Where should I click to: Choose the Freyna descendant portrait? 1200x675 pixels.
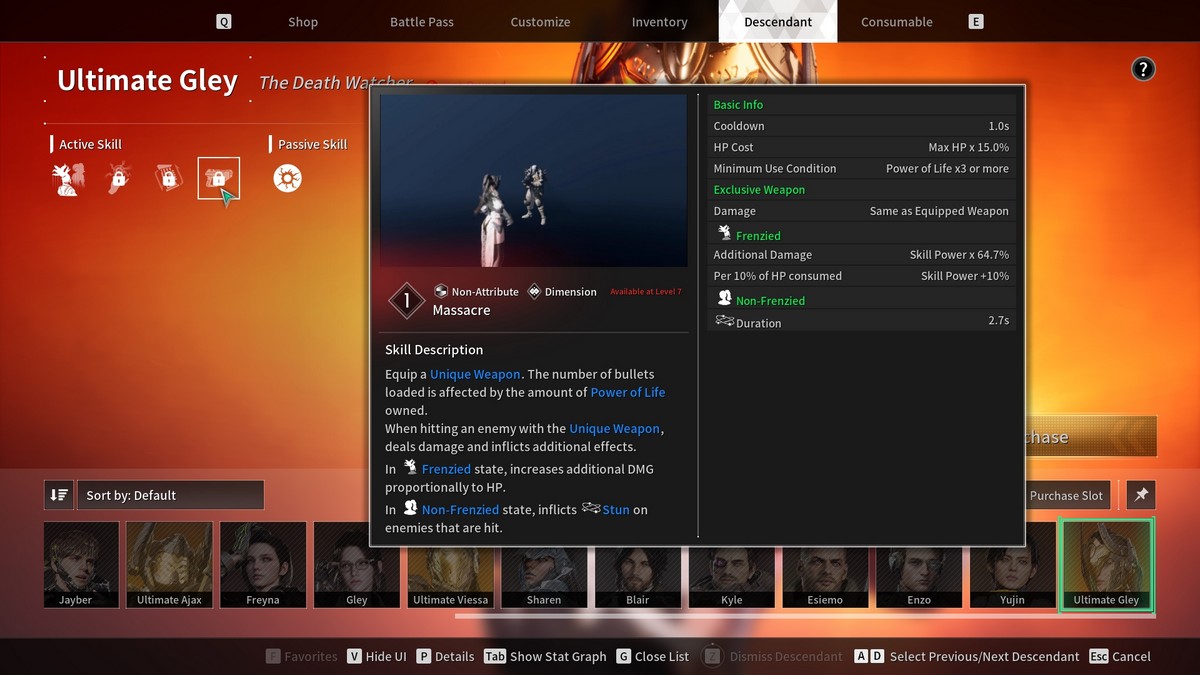(x=263, y=565)
